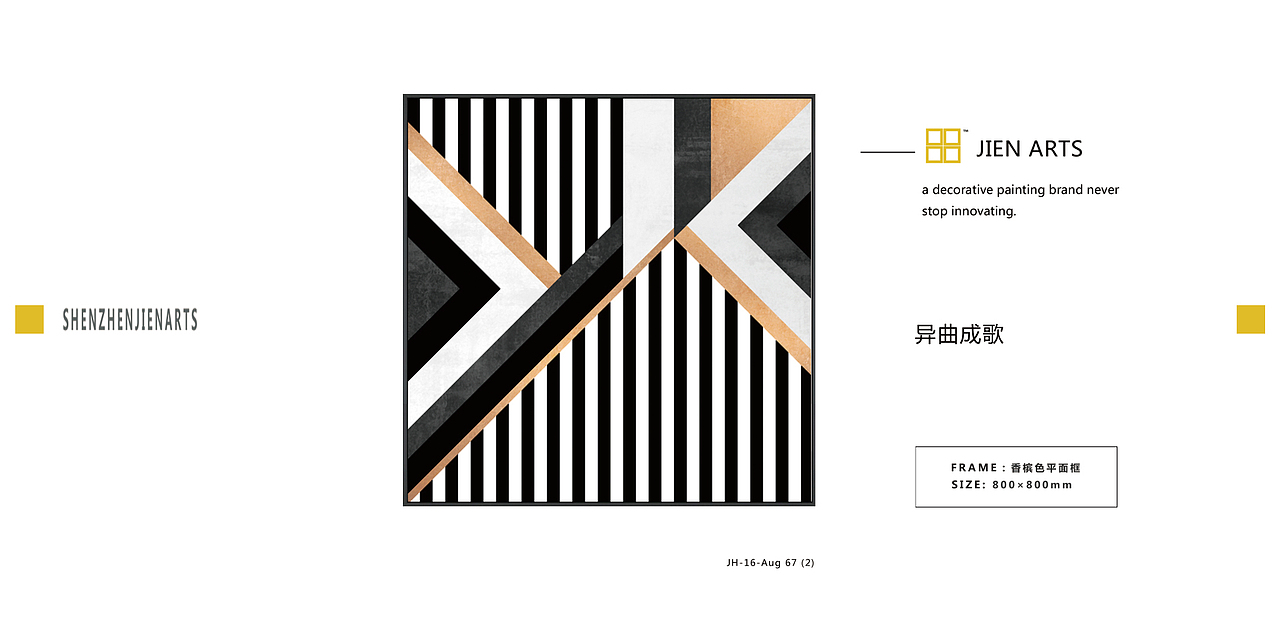Image resolution: width=1280 pixels, height=640 pixels.
Task: Click the JIEN ARTS brand name
Action: point(1029,149)
